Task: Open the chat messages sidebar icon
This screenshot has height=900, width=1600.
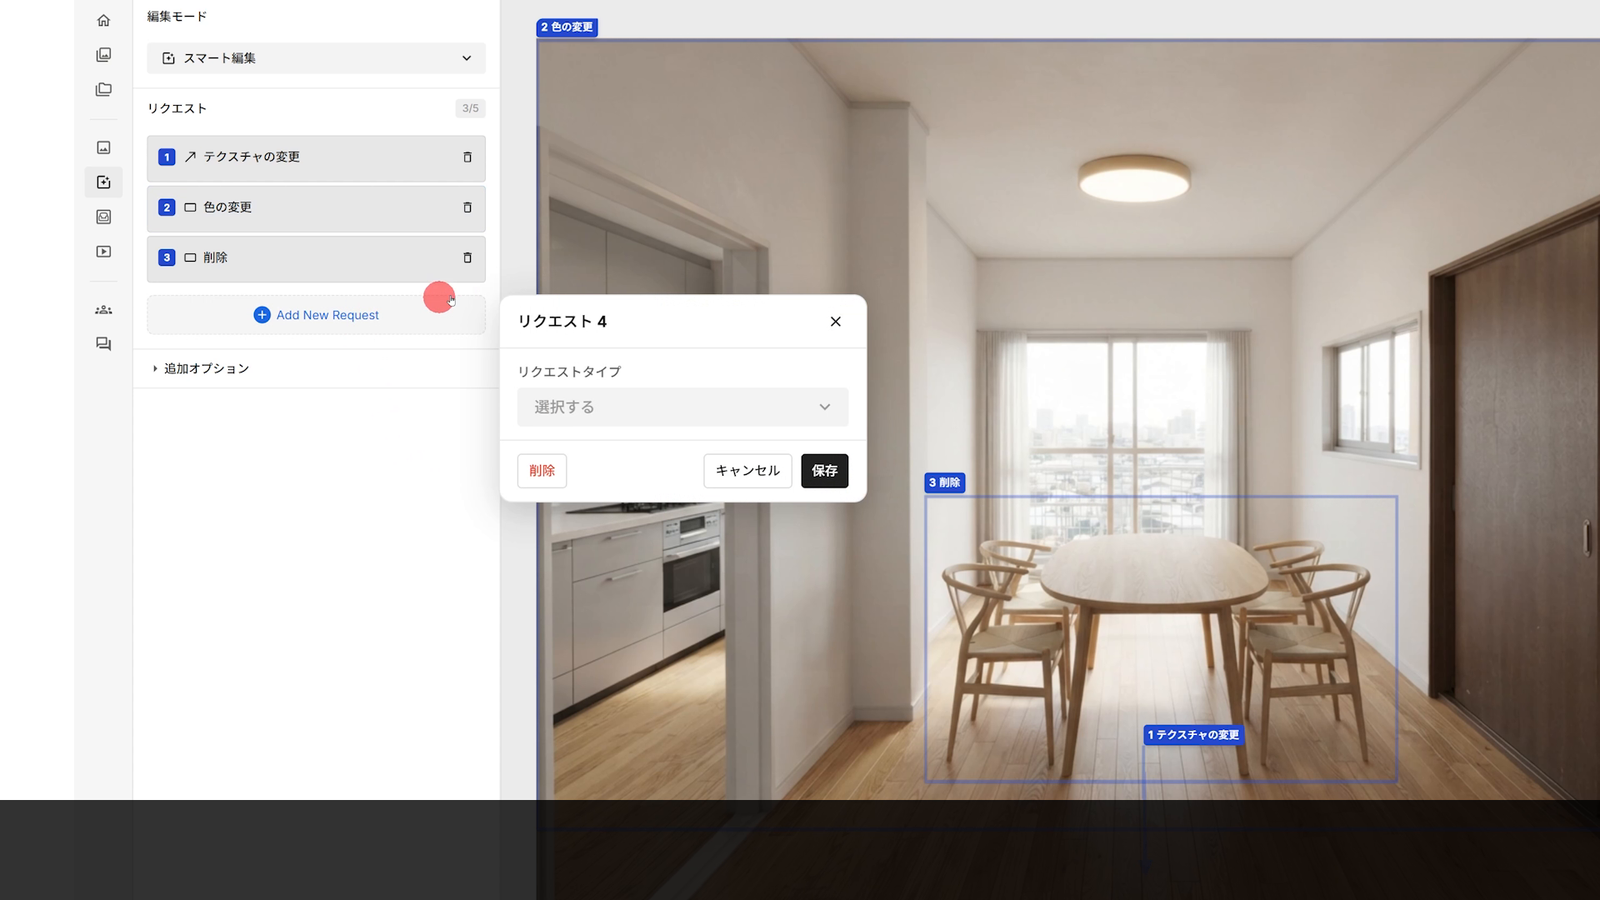Action: click(x=103, y=344)
